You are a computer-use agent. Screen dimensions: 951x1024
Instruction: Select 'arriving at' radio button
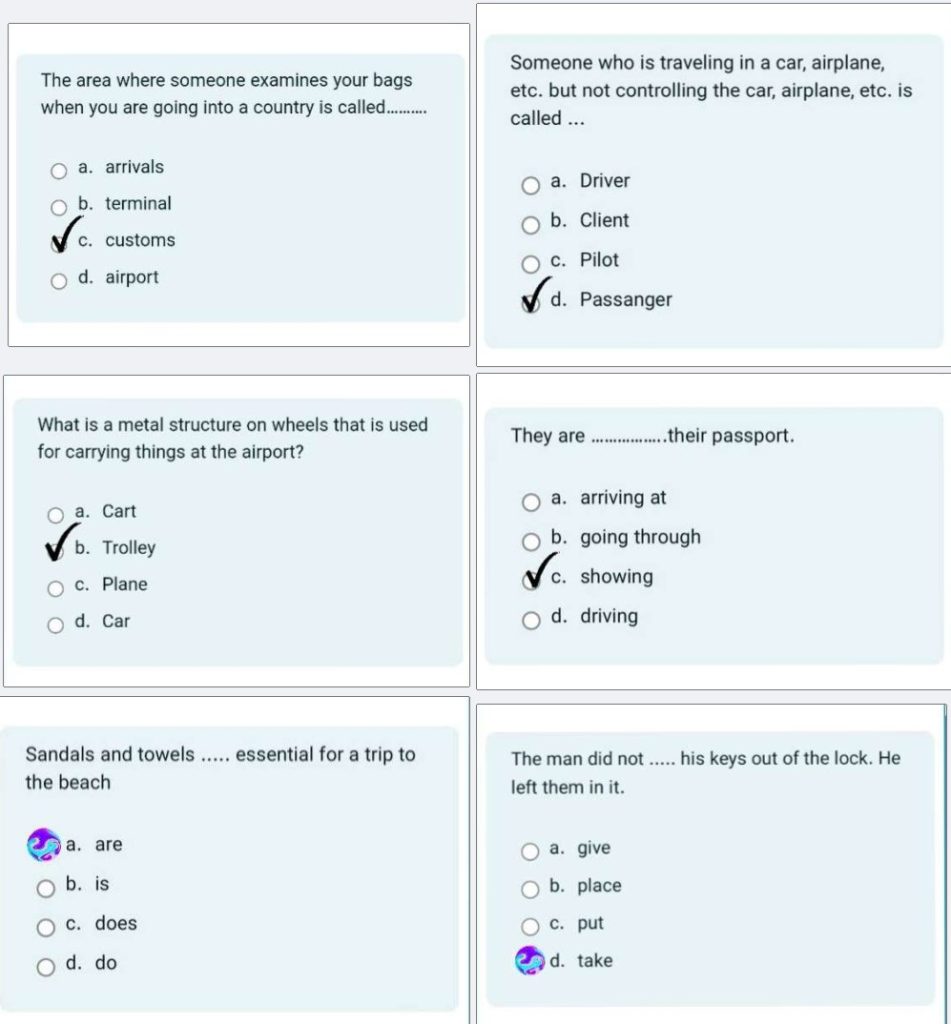[531, 502]
